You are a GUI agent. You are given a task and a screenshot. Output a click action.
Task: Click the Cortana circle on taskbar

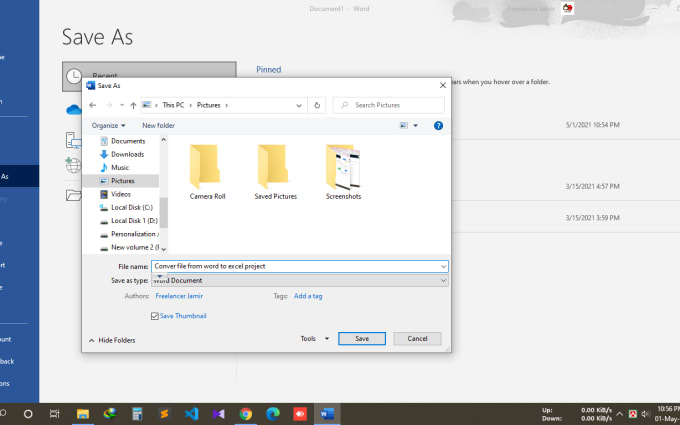(28, 414)
